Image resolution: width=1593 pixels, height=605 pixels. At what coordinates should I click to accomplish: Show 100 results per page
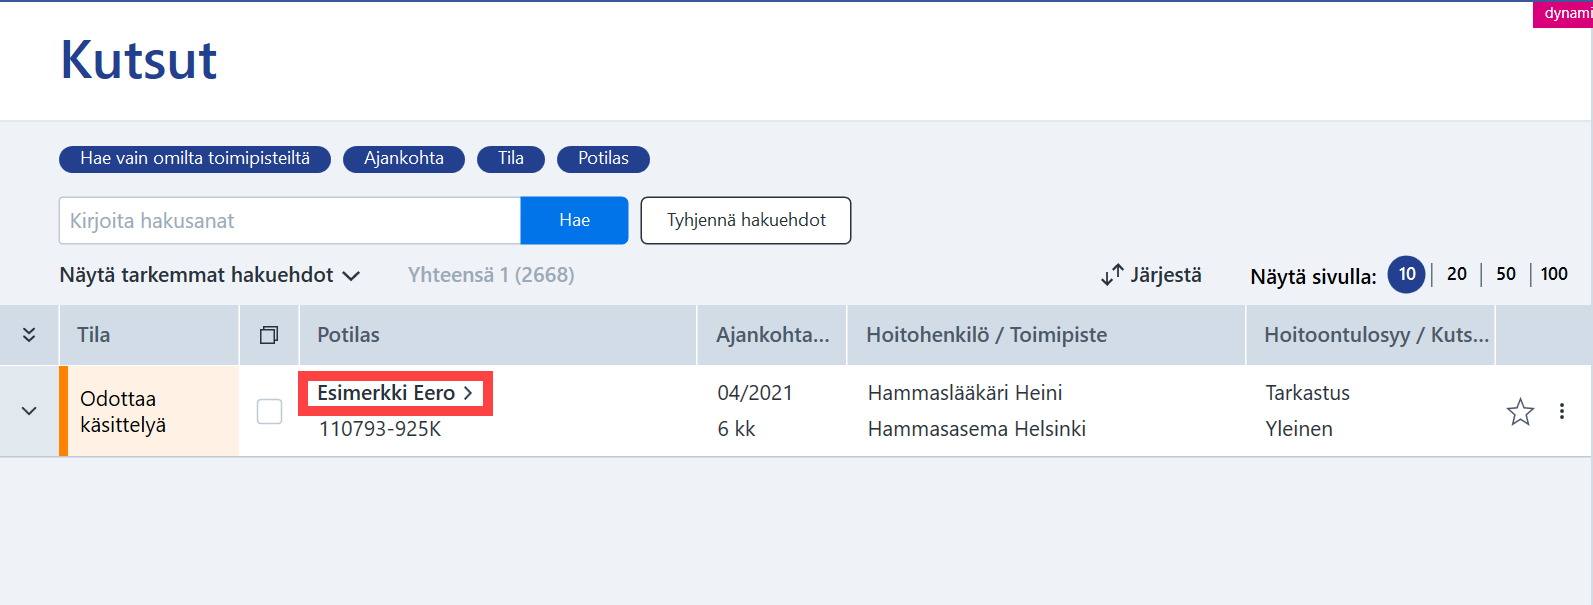click(1554, 274)
